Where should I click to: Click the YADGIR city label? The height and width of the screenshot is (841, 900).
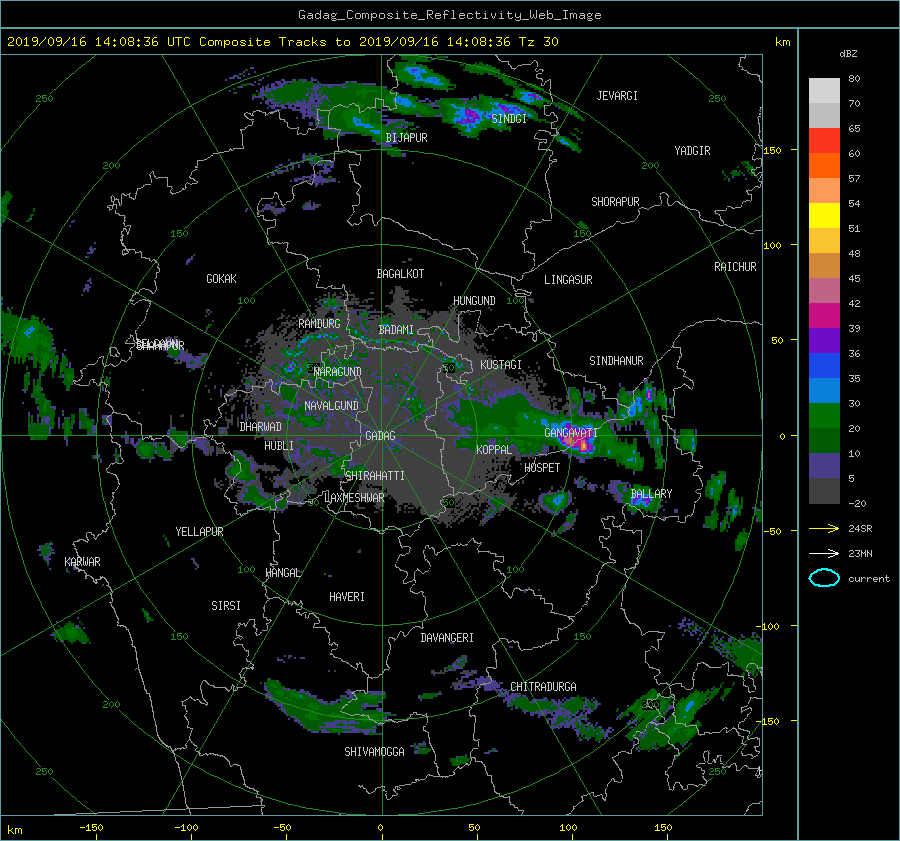[x=692, y=151]
